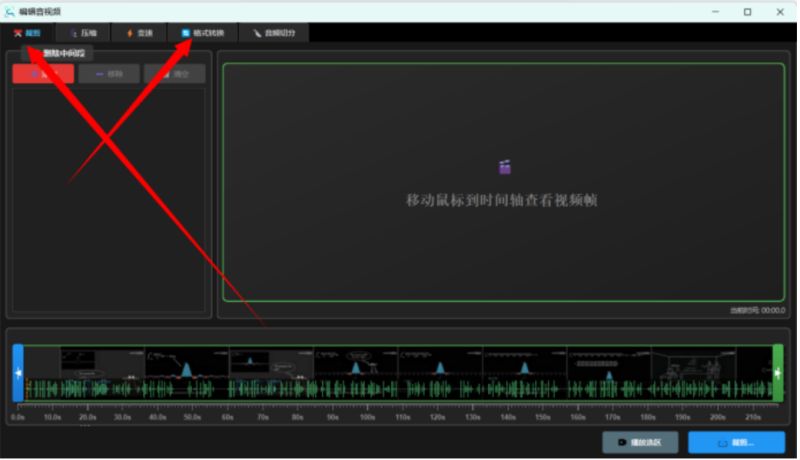The width and height of the screenshot is (800, 460).
Task: Click the green right trim handle
Action: click(x=778, y=373)
